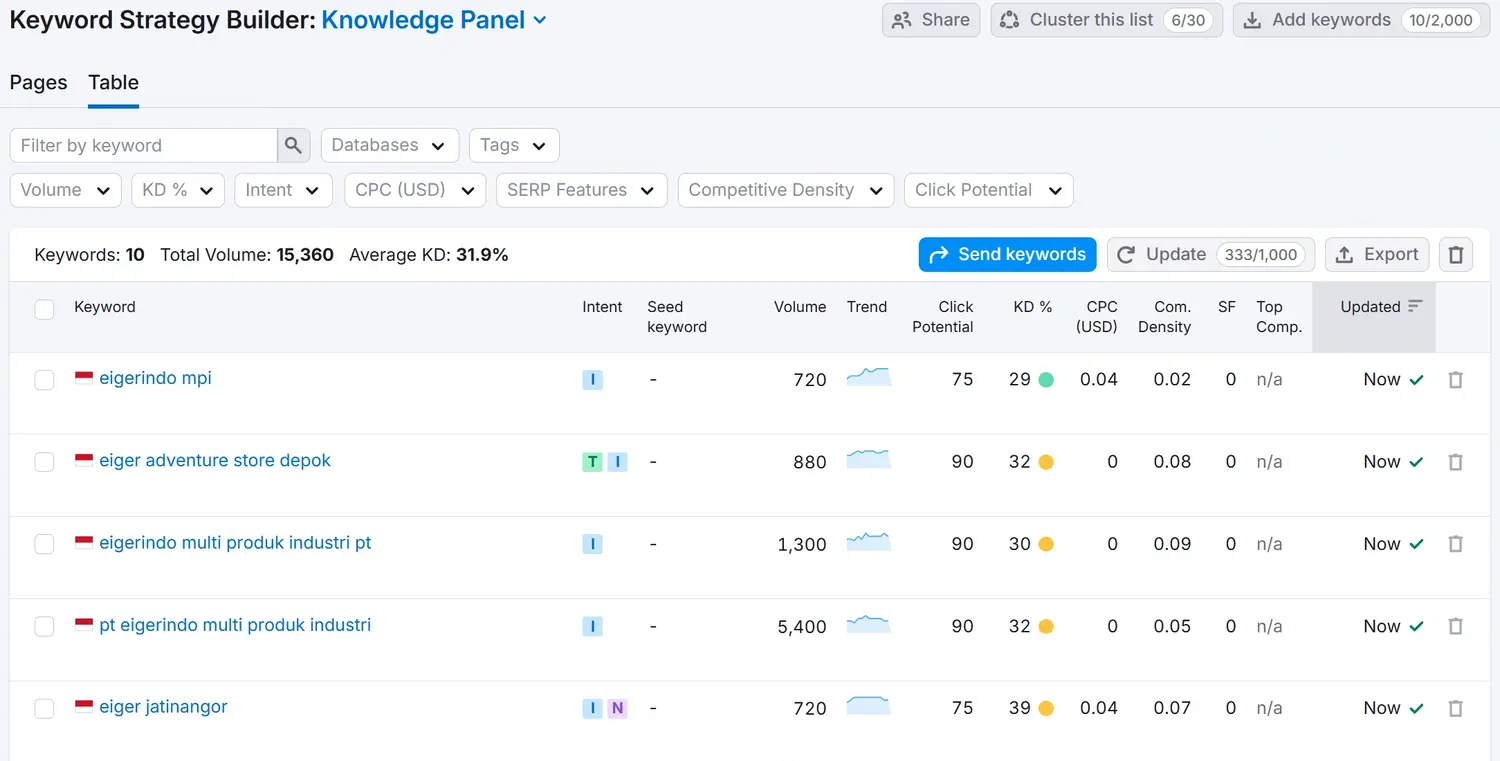1500x761 pixels.
Task: Open eigerindo multi produk industri pt link
Action: tap(235, 543)
